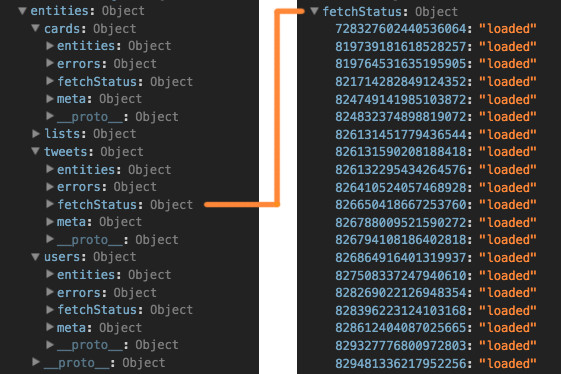Select the users key label
The image size is (561, 374).
(x=62, y=257)
